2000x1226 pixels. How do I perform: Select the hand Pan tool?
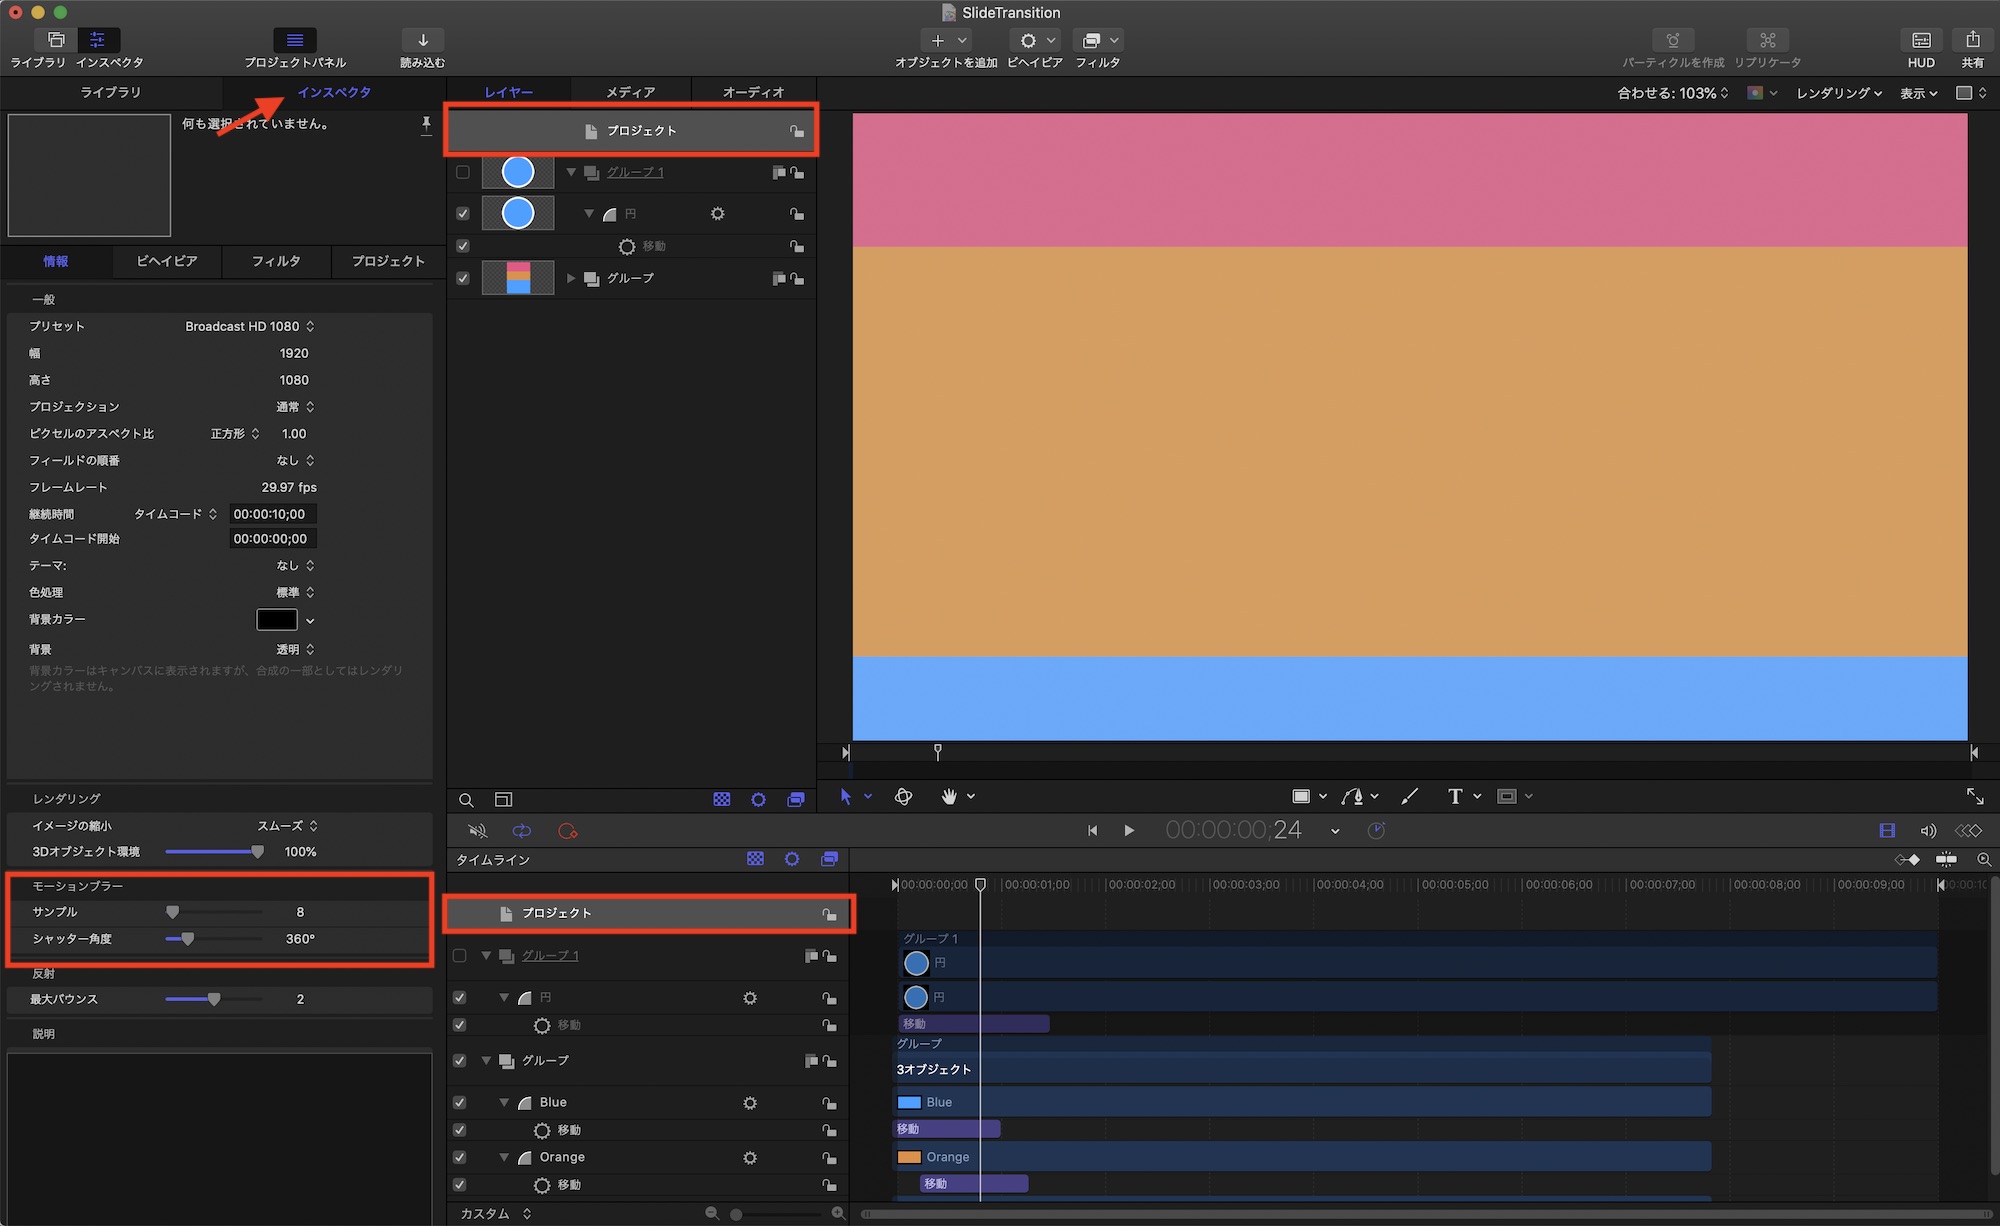point(949,796)
